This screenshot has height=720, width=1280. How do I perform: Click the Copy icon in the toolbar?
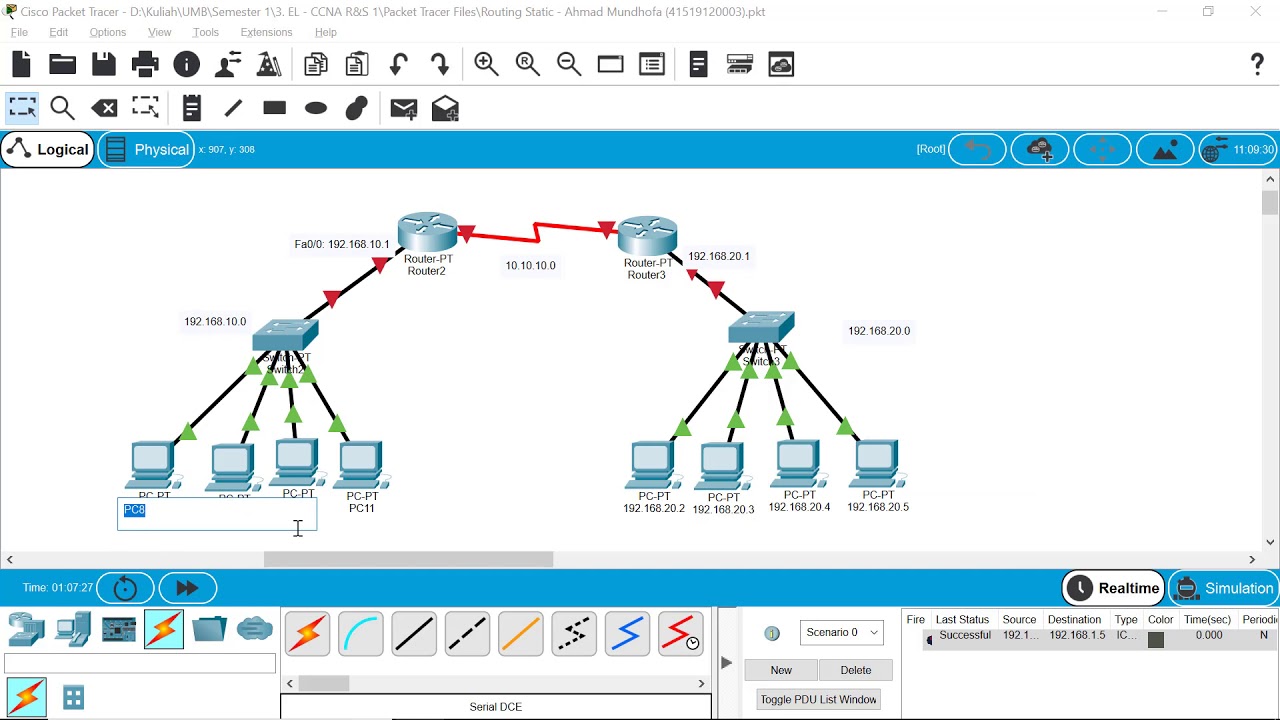pyautogui.click(x=316, y=65)
